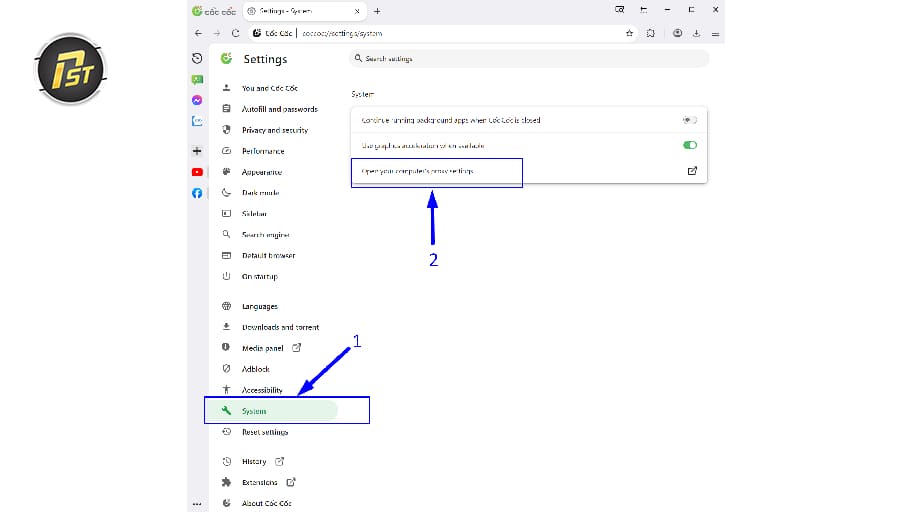Go forward with the forward arrow
The image size is (912, 513).
(217, 34)
